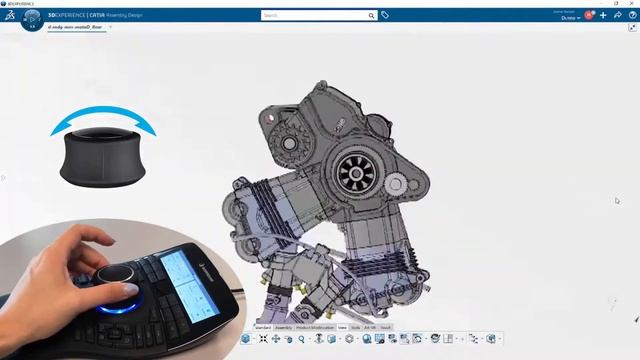Click the split-window layout icon

448,339
